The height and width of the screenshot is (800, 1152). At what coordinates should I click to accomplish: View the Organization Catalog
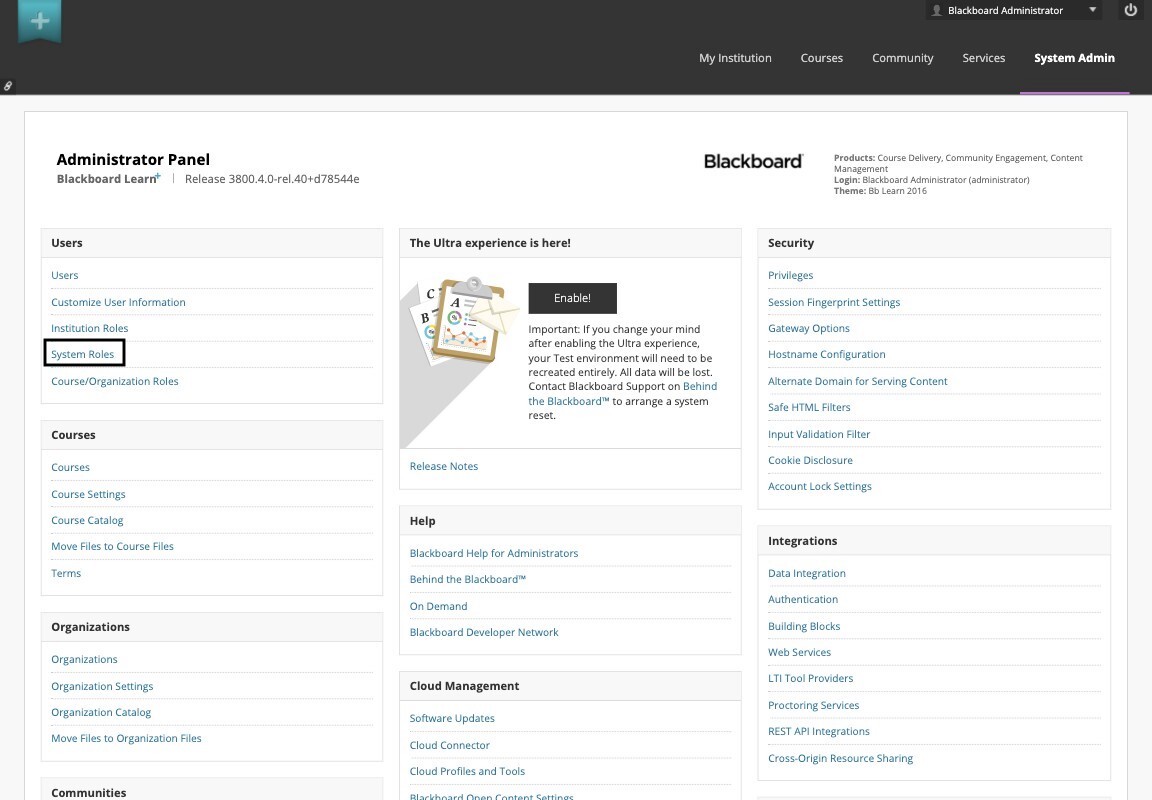[x=101, y=712]
